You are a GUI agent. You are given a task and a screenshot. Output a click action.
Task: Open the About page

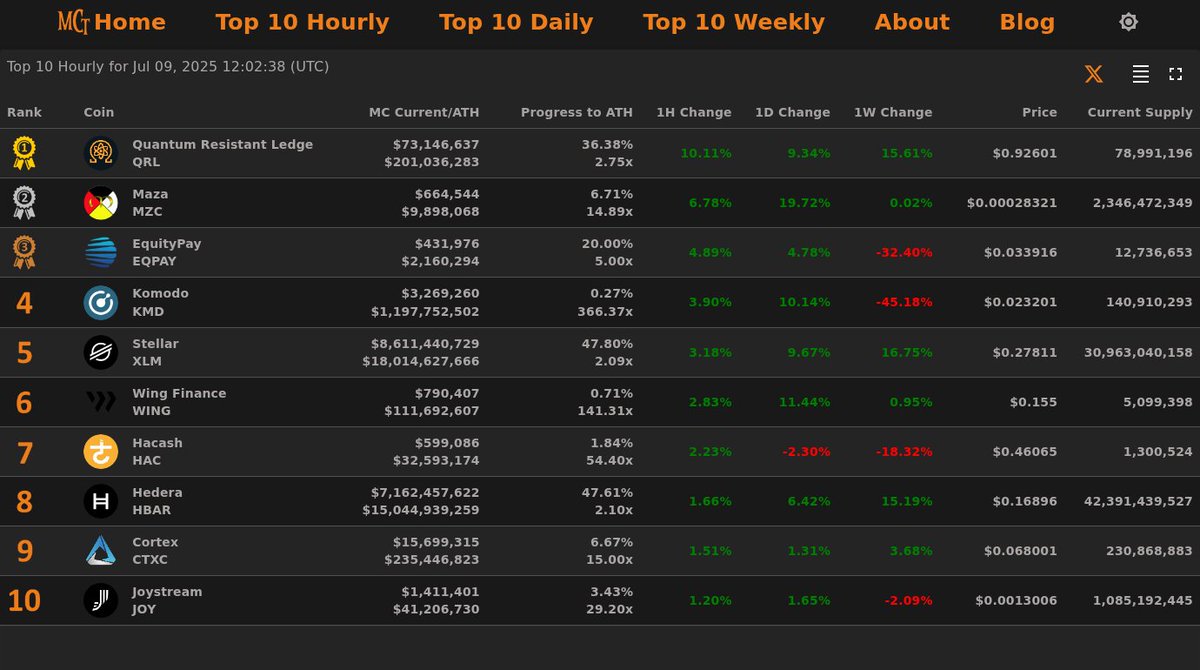click(912, 22)
